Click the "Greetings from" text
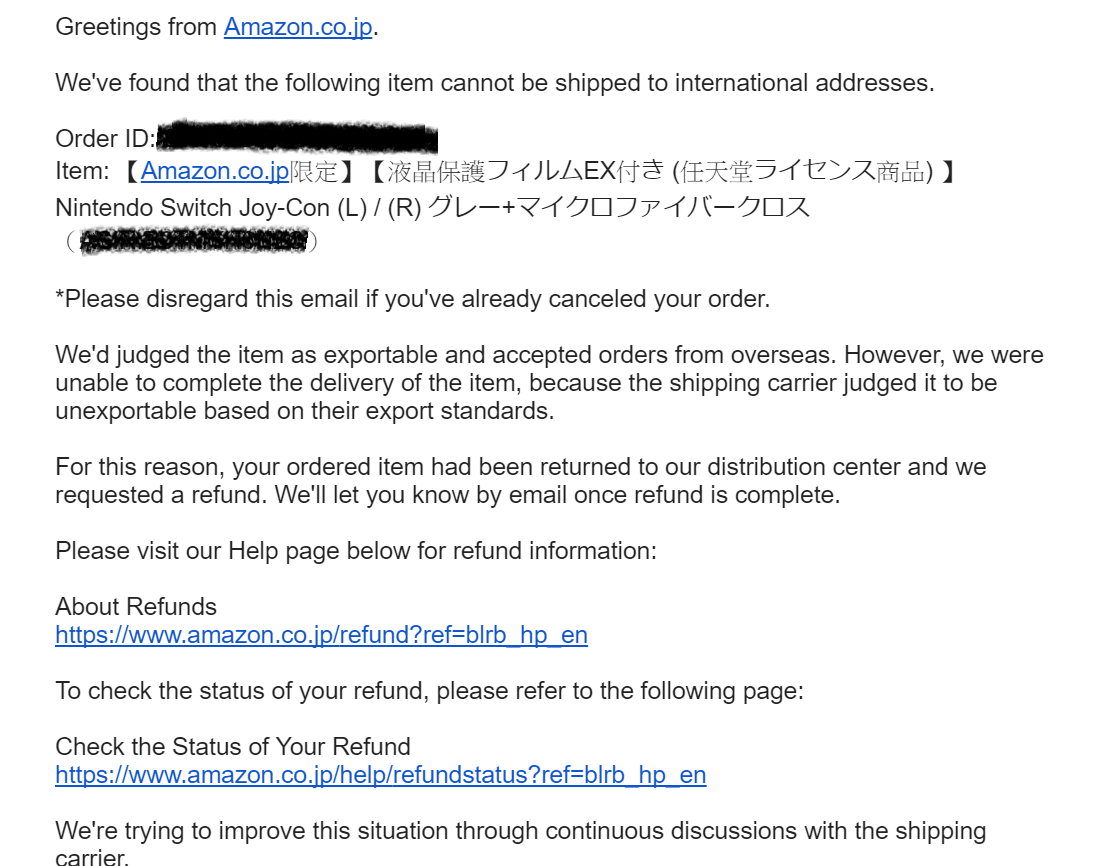The image size is (1097, 866). (137, 27)
